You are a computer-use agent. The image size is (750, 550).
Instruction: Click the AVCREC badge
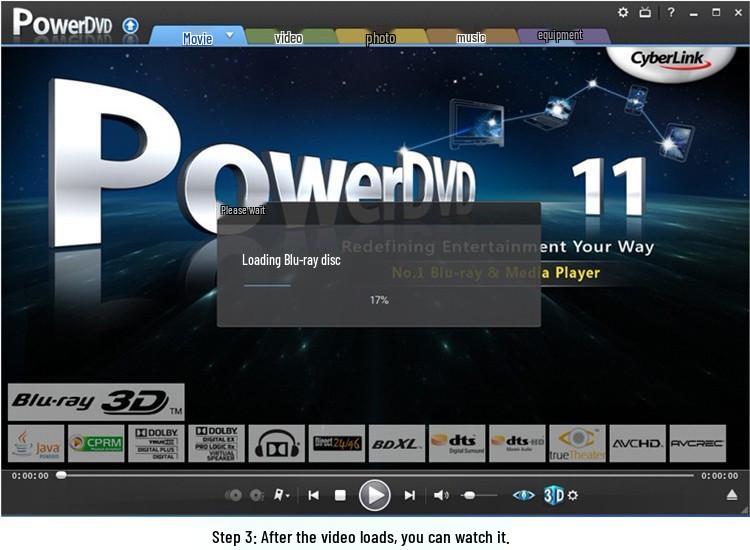pyautogui.click(x=697, y=443)
